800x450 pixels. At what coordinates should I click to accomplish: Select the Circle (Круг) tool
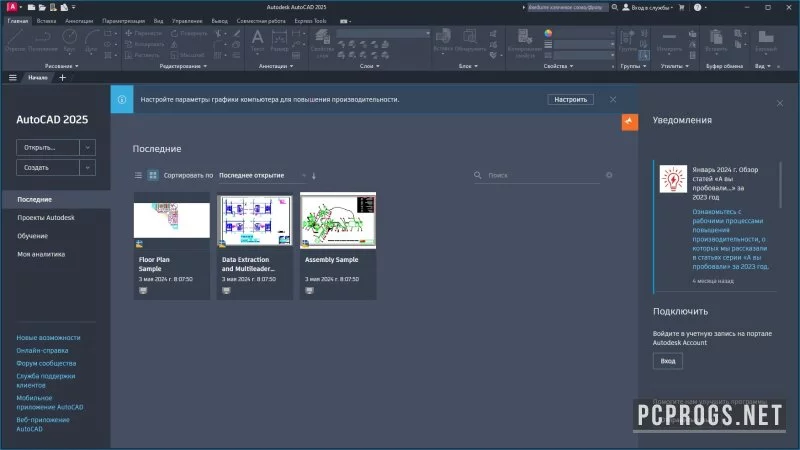tap(69, 41)
